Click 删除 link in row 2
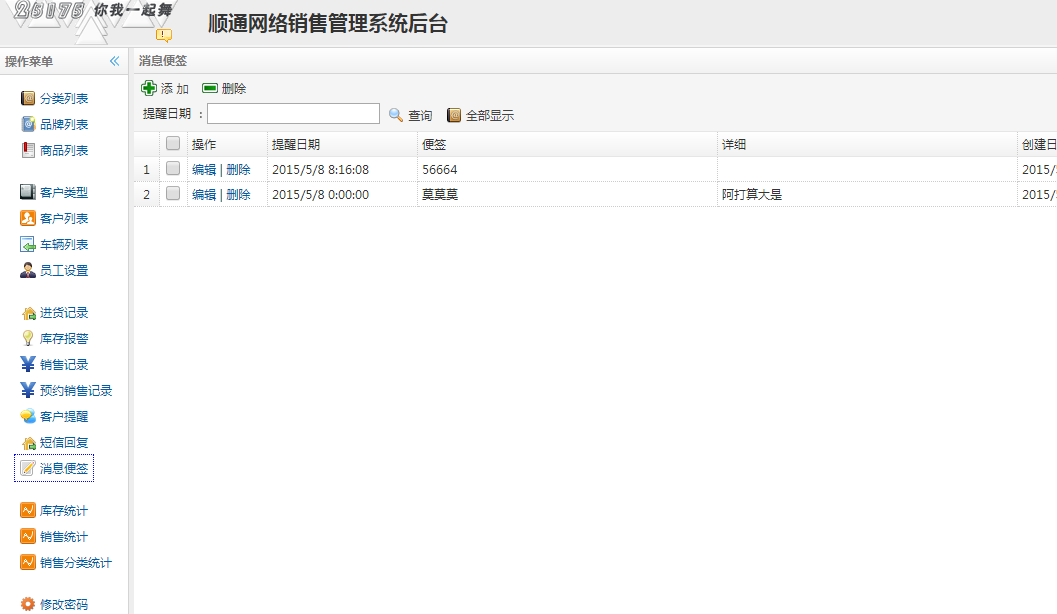Screen dimensions: 1057x614 point(238,195)
